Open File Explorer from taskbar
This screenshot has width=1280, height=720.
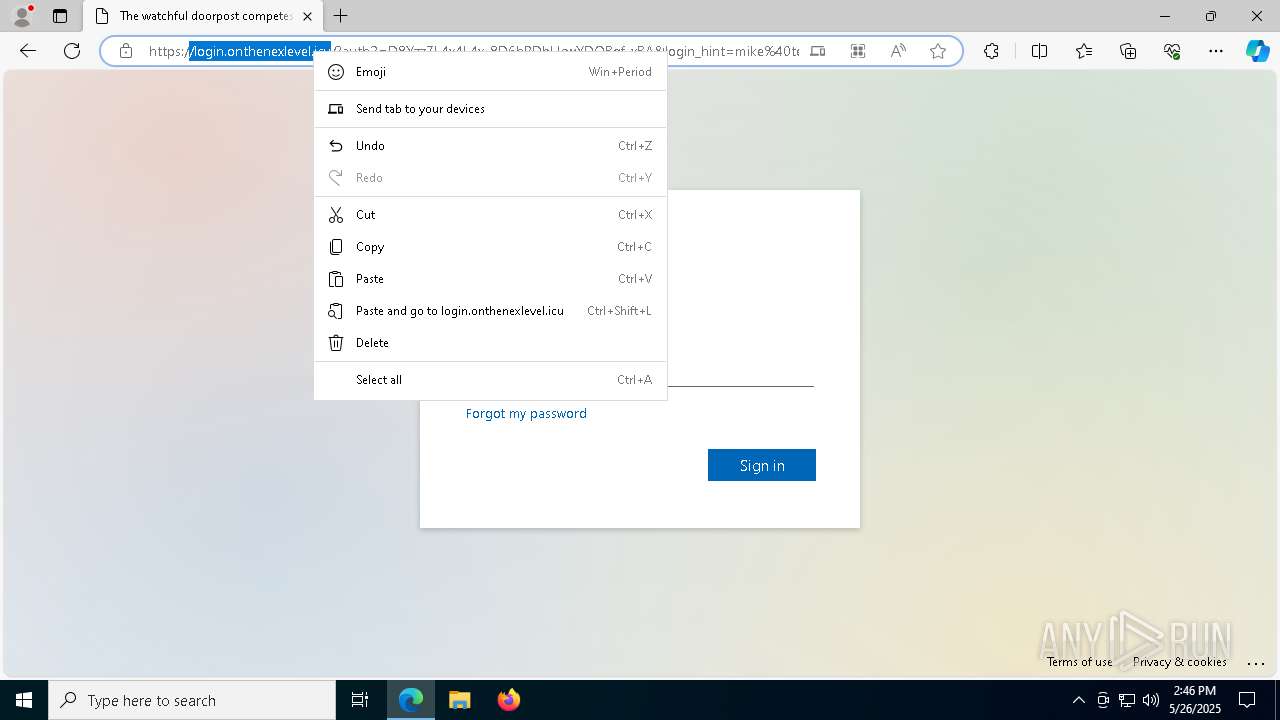click(459, 700)
